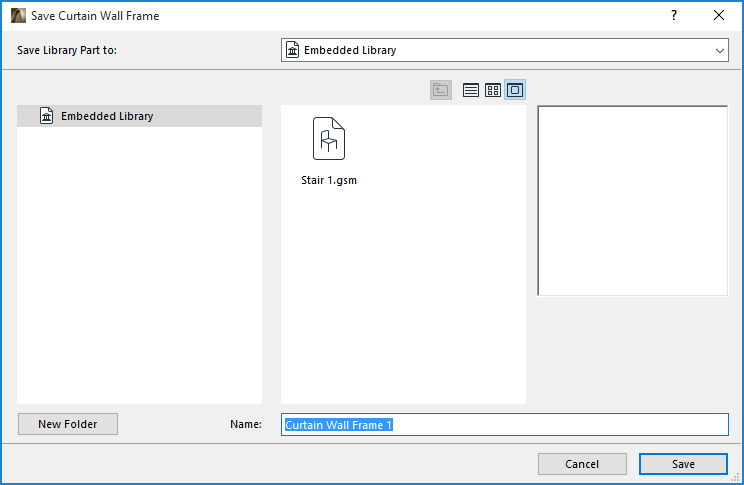Switch to list view icon
Screen dimensions: 744x485
[x=470, y=90]
